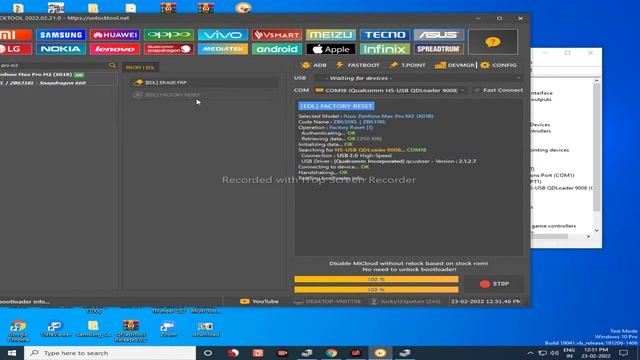Open the Zoom desktop shortcut

tap(168, 329)
